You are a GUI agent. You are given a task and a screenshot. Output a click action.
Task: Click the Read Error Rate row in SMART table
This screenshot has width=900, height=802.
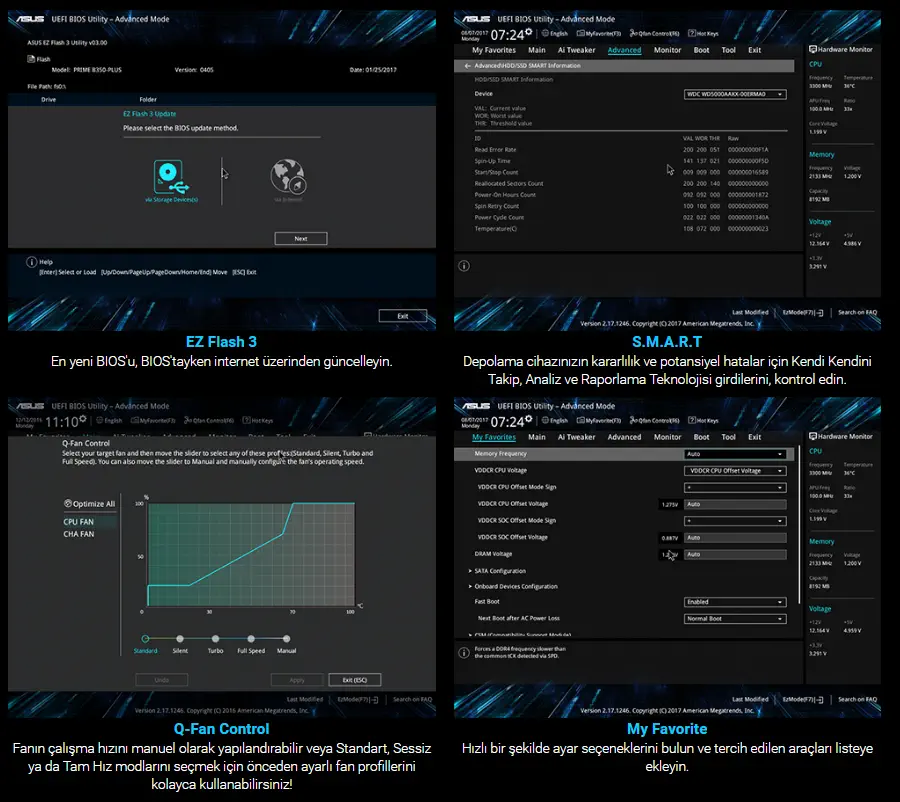tap(622, 150)
